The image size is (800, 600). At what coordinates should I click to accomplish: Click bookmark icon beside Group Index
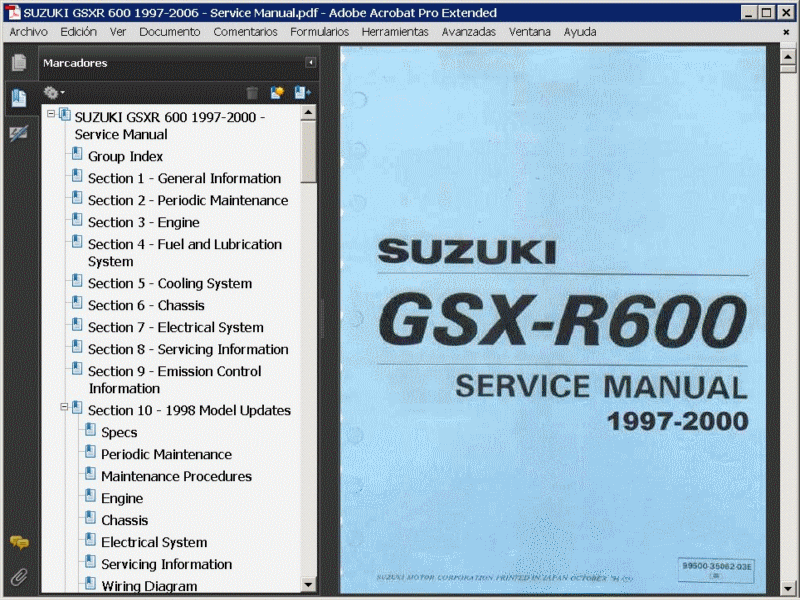coord(77,154)
